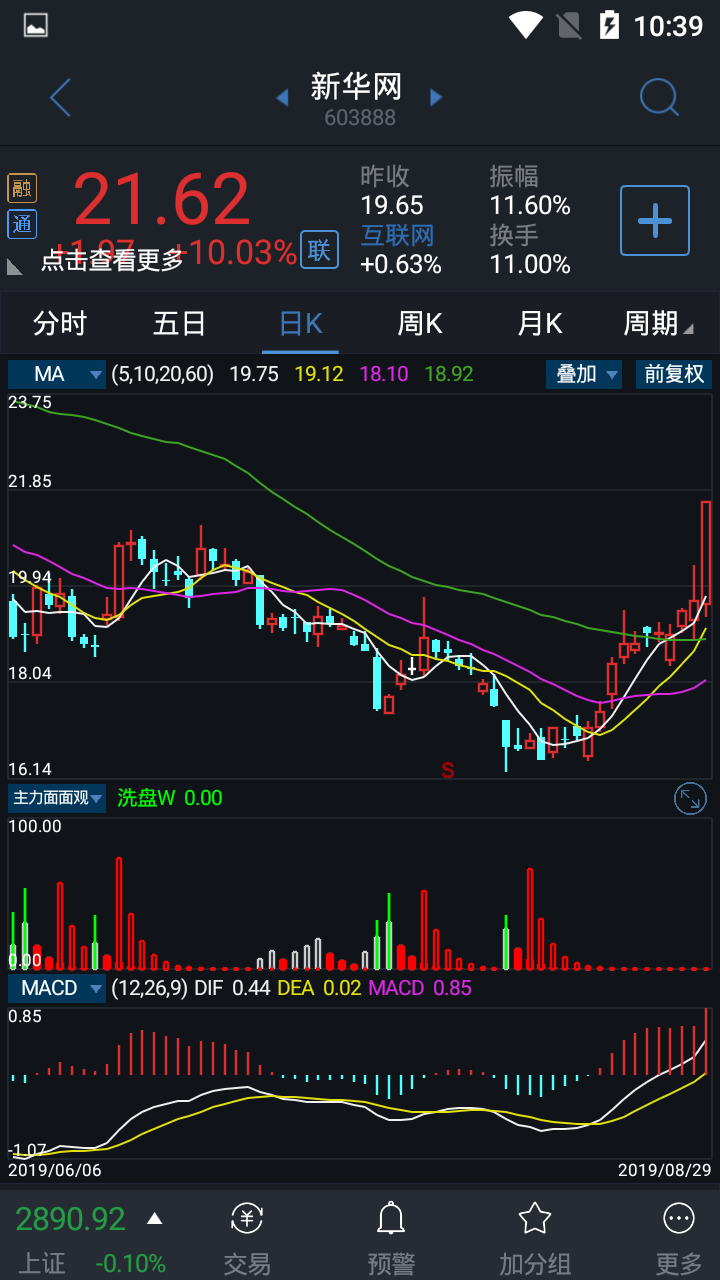Expand chart to fullscreen with arrows icon

690,798
